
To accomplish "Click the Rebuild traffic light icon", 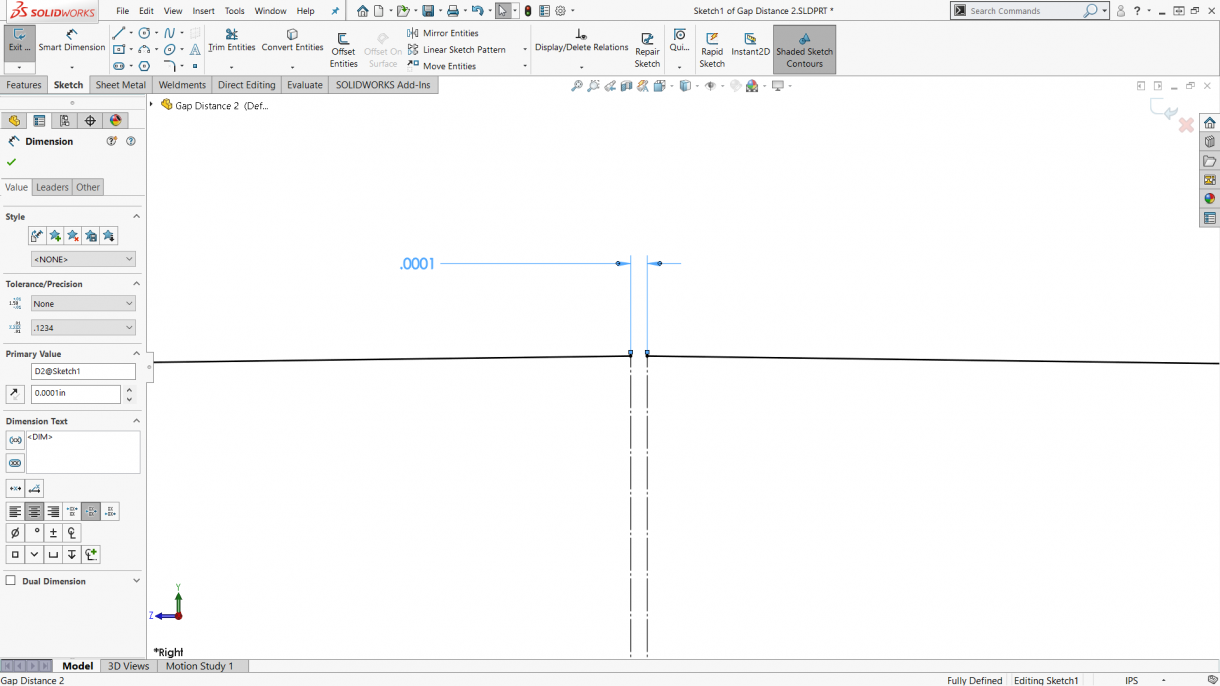I will pos(528,11).
